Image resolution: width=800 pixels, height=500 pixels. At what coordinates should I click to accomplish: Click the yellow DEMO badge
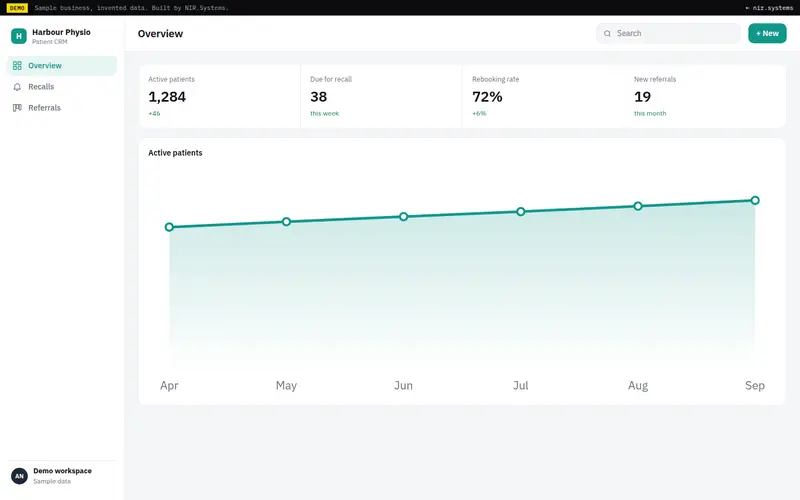(x=17, y=8)
